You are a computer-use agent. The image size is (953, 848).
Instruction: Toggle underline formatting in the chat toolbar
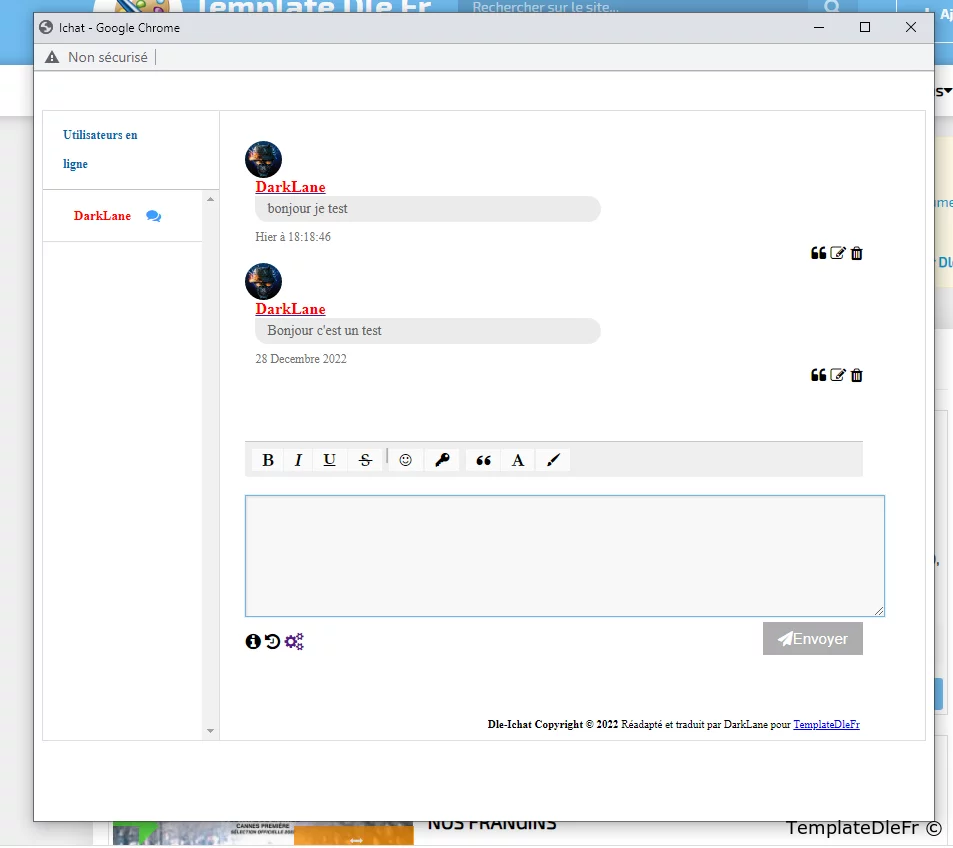pos(329,460)
